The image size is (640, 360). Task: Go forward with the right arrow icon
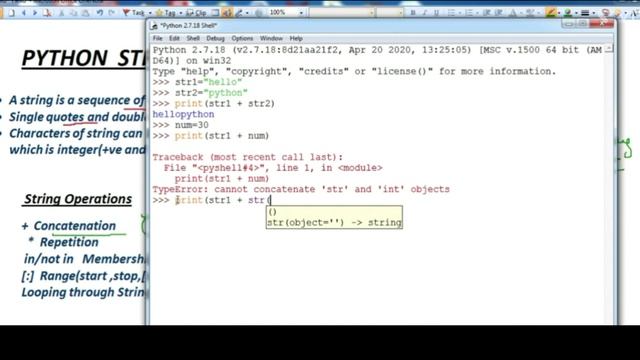35,13
